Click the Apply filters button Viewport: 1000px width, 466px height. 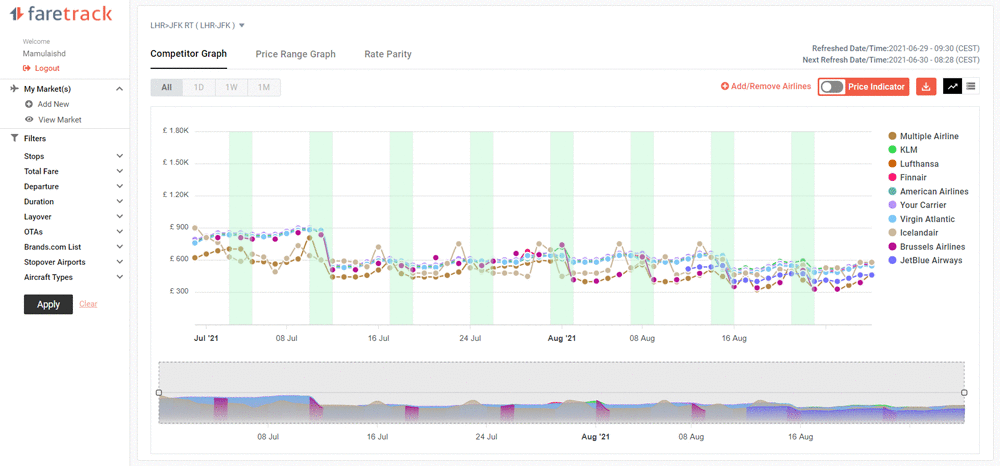coord(48,304)
